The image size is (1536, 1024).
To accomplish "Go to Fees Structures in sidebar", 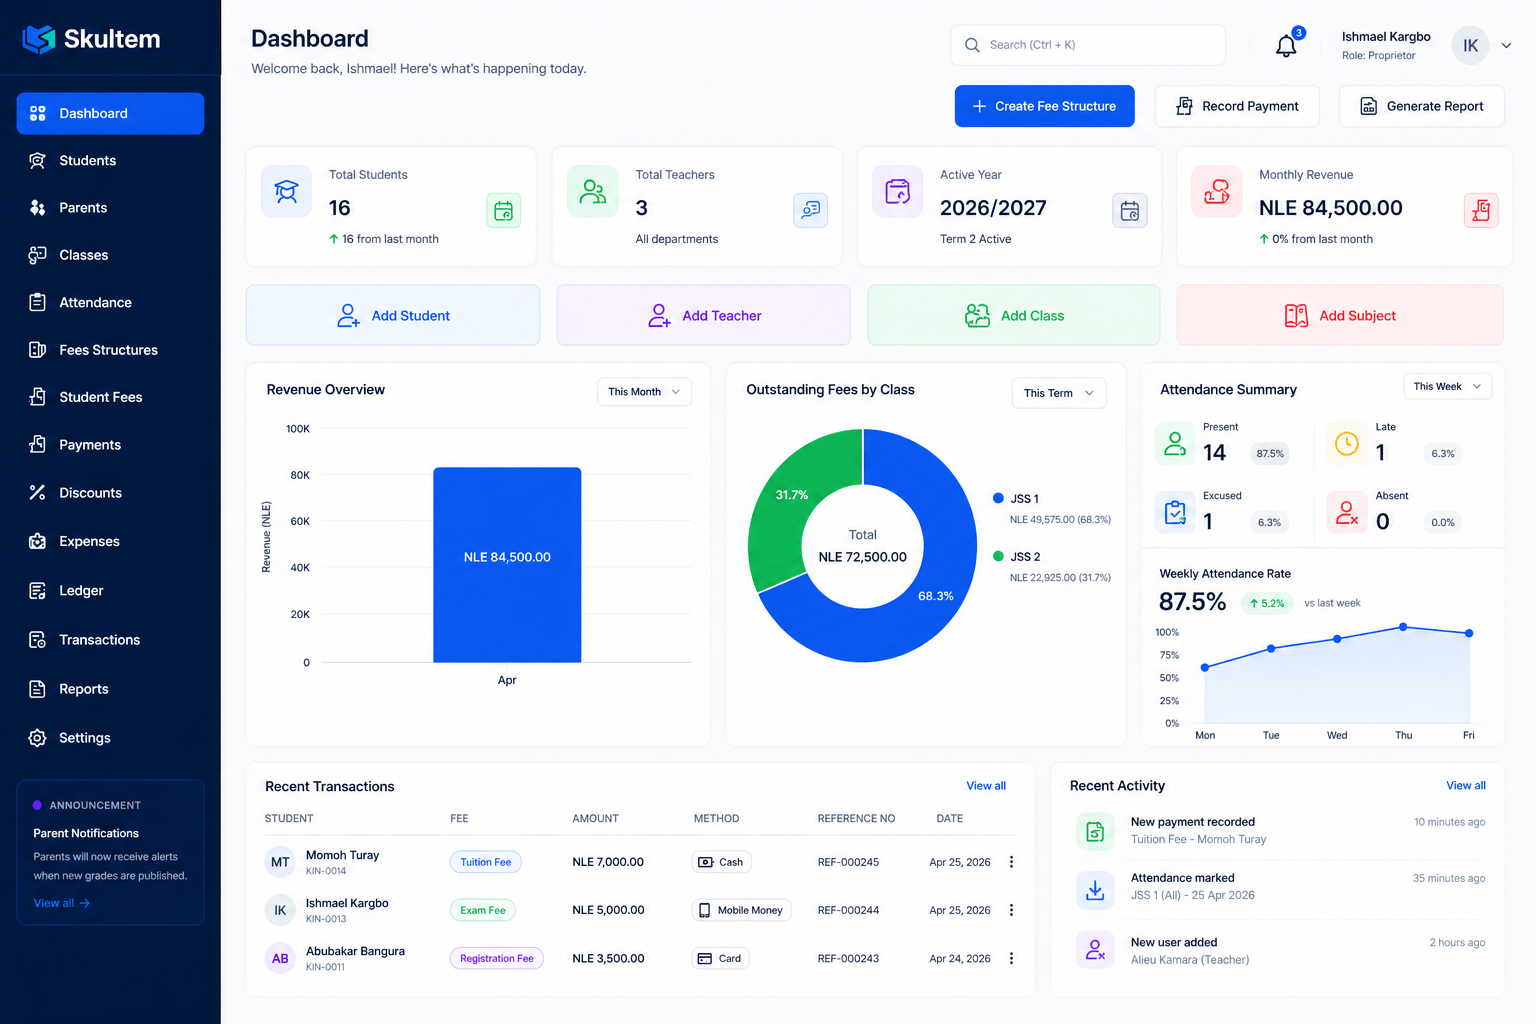I will [110, 350].
